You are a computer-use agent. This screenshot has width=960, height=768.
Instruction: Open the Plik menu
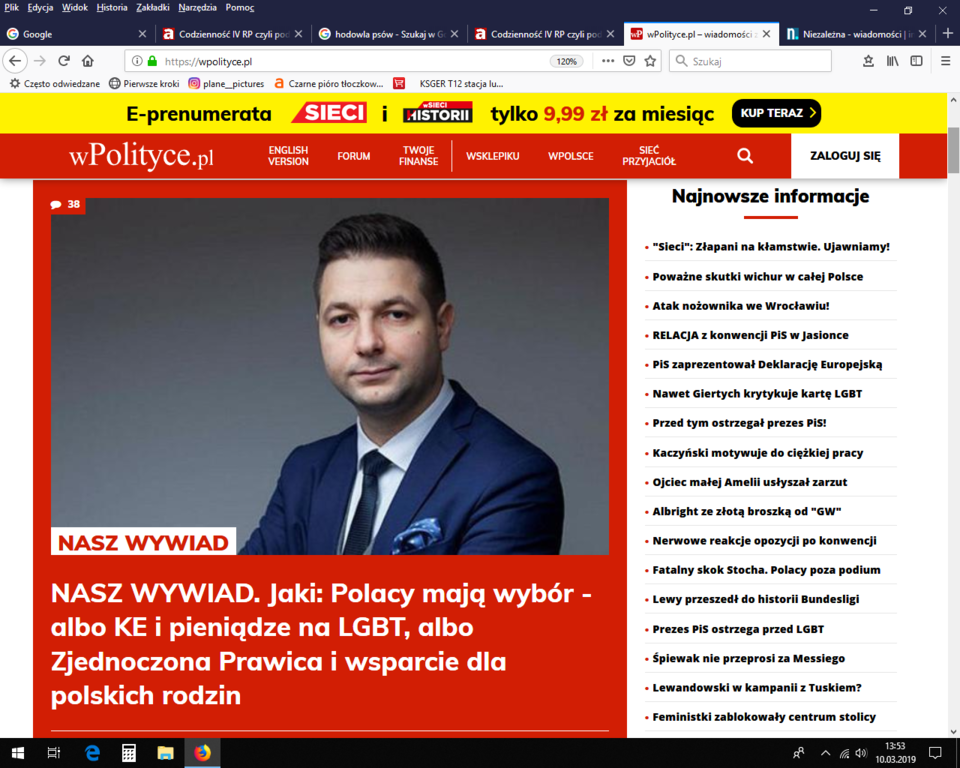click(x=11, y=8)
